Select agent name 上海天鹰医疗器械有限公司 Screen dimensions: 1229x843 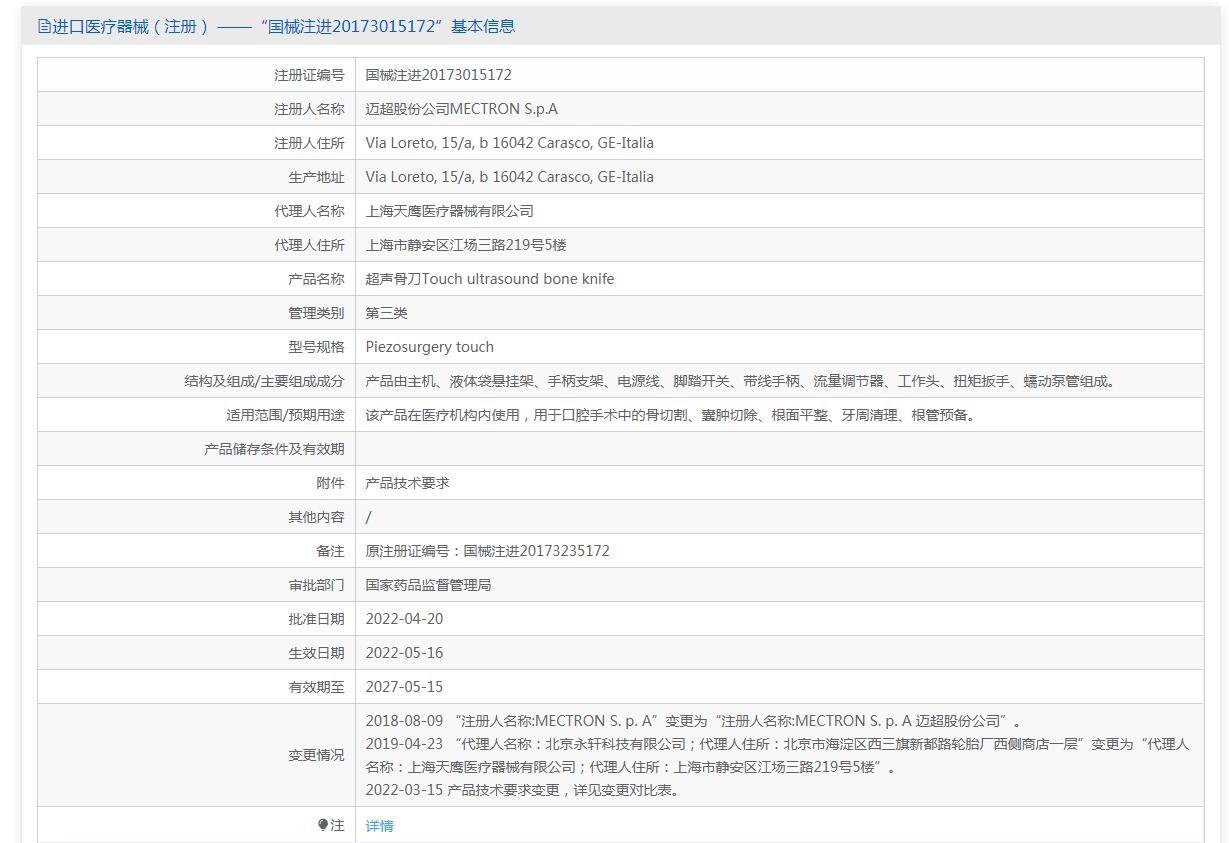[x=449, y=211]
